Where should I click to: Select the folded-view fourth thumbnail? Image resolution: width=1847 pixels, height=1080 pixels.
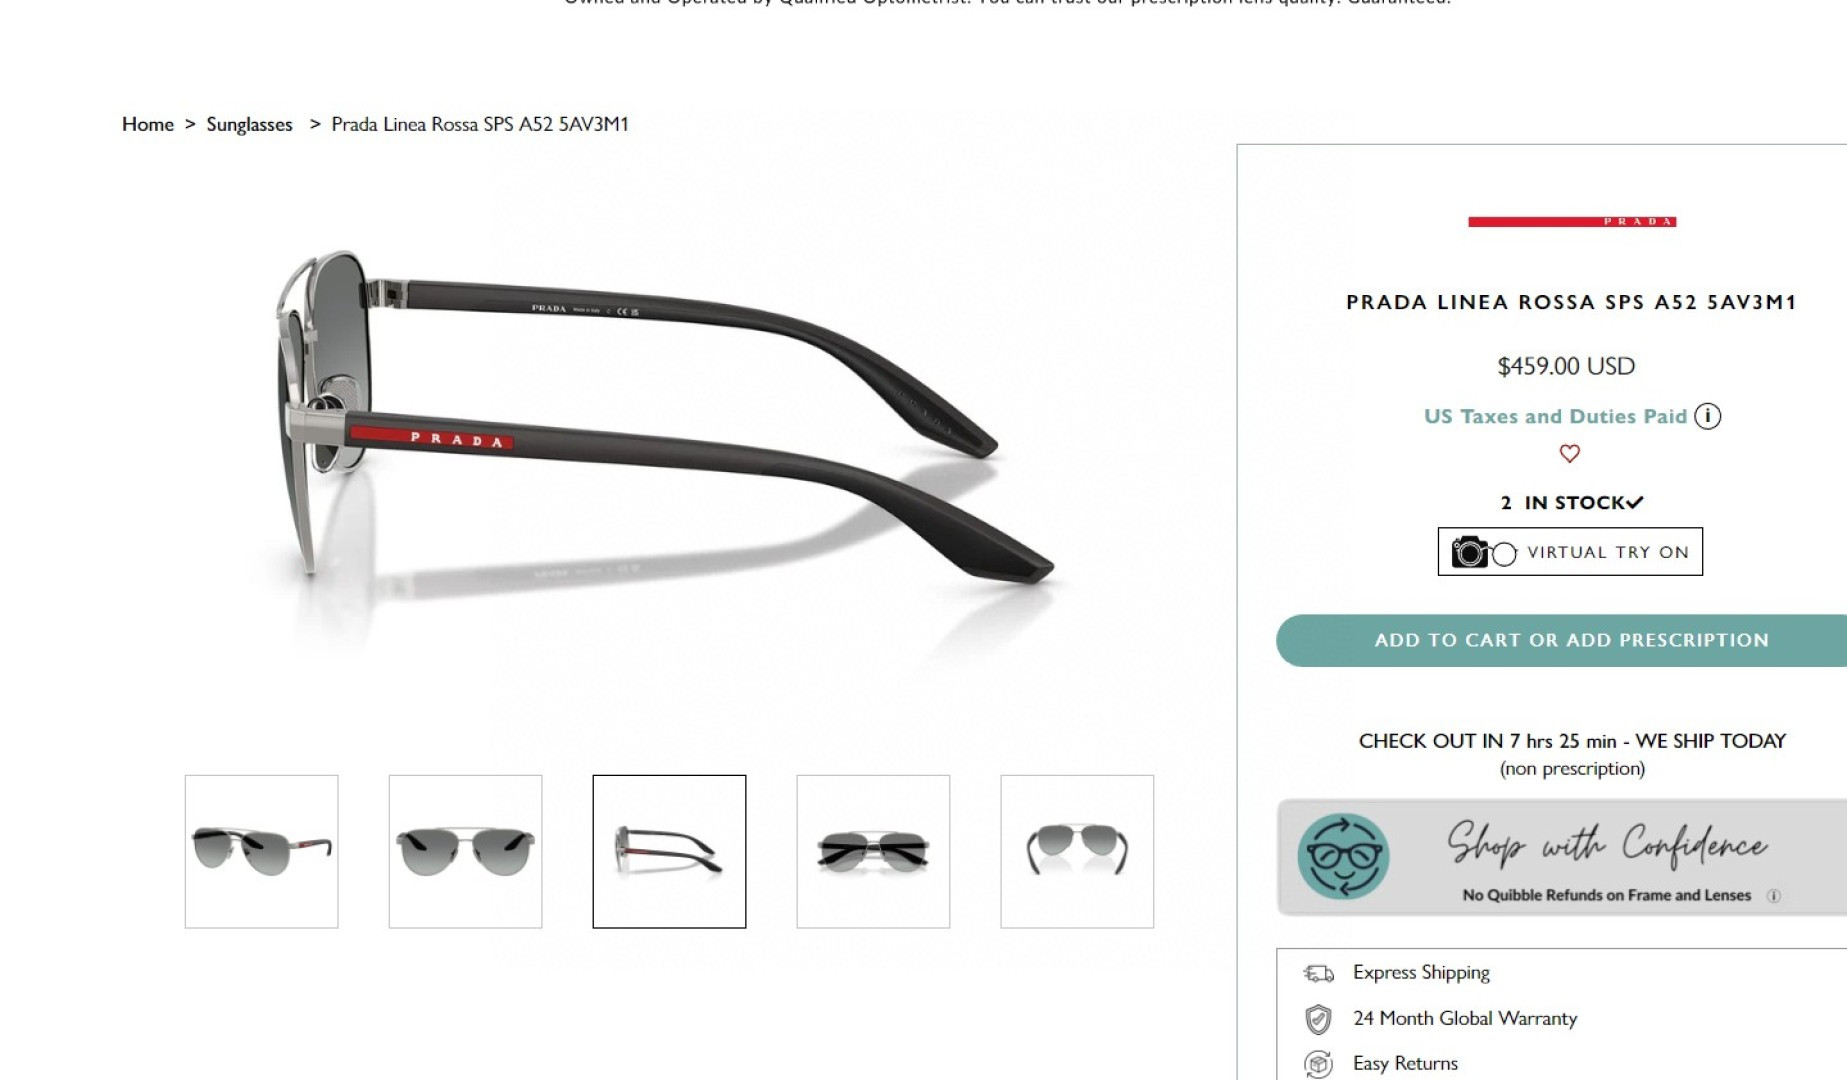(x=873, y=851)
